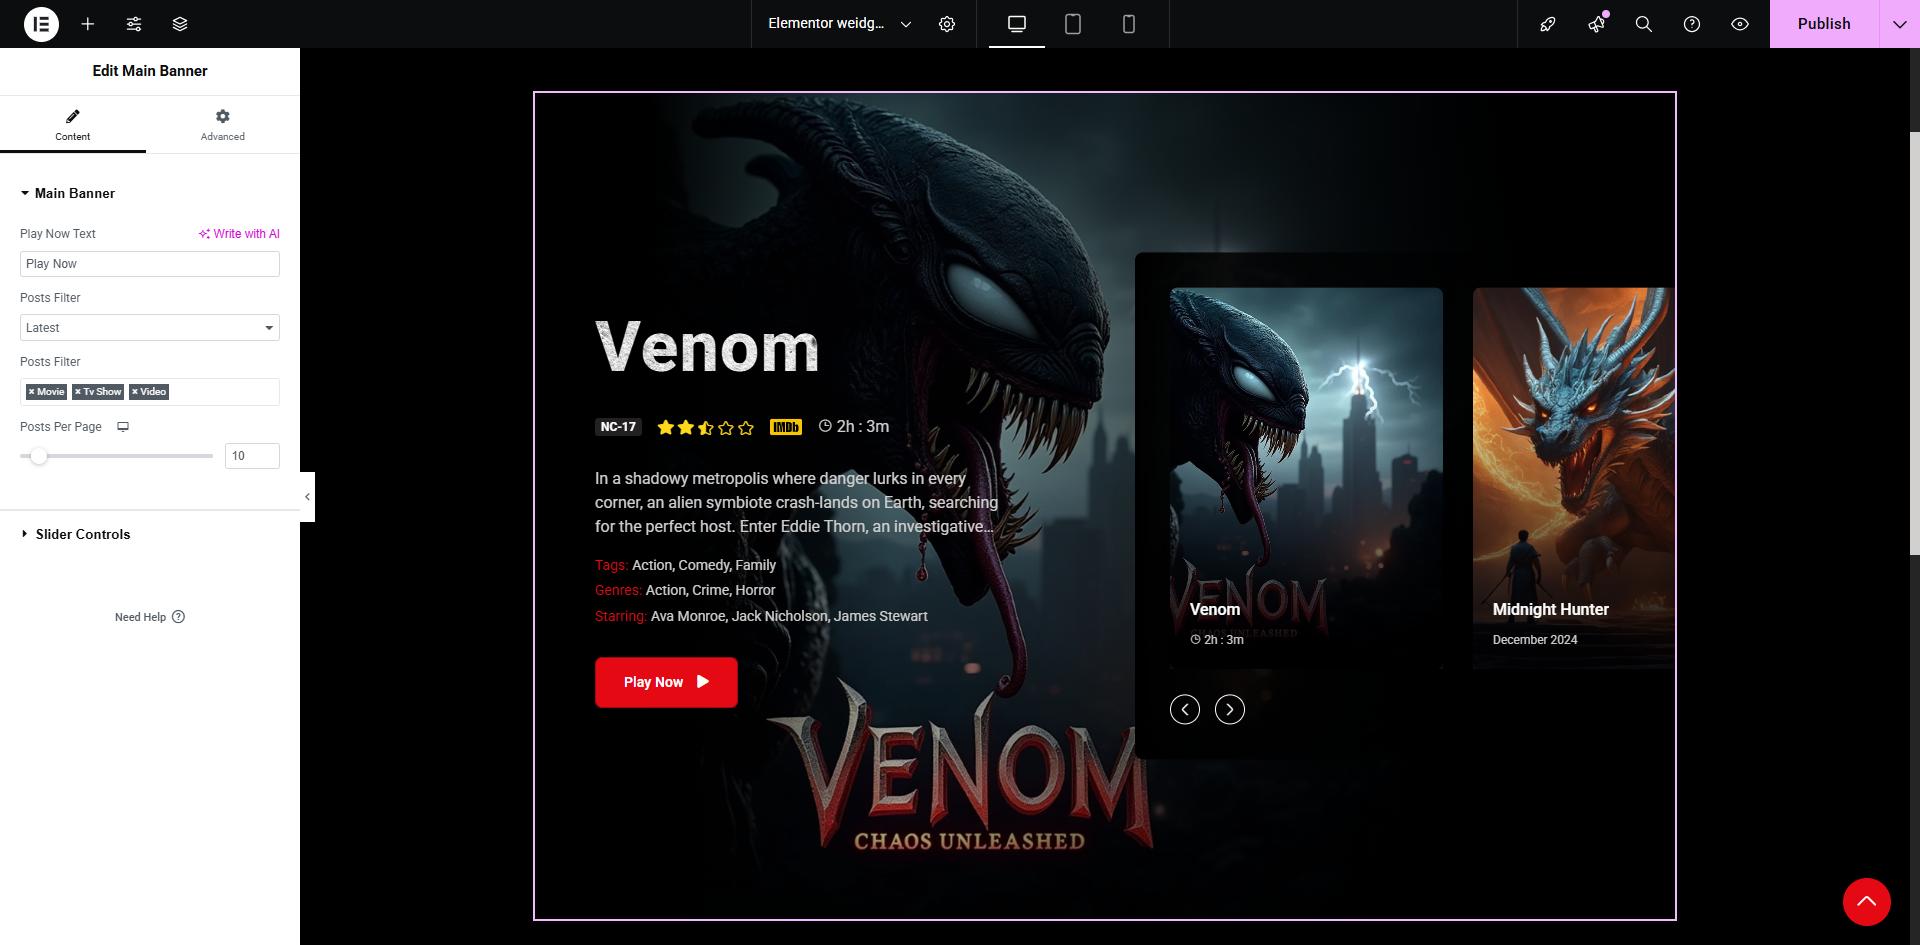Open the Latest posts filter dropdown
This screenshot has height=945, width=1920.
[150, 328]
